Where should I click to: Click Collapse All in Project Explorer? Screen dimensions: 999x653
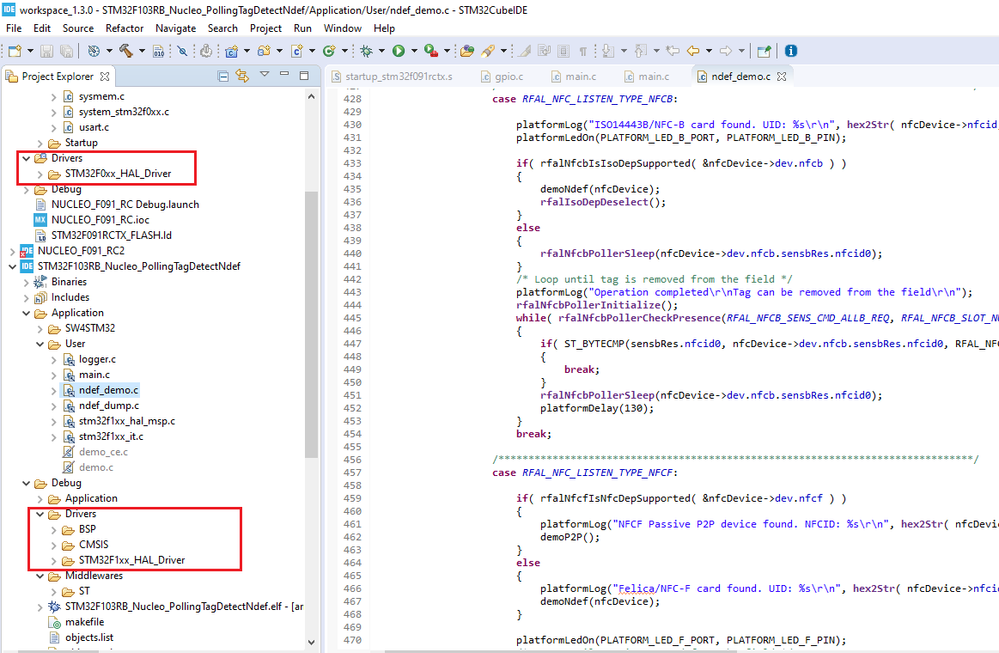(x=223, y=76)
